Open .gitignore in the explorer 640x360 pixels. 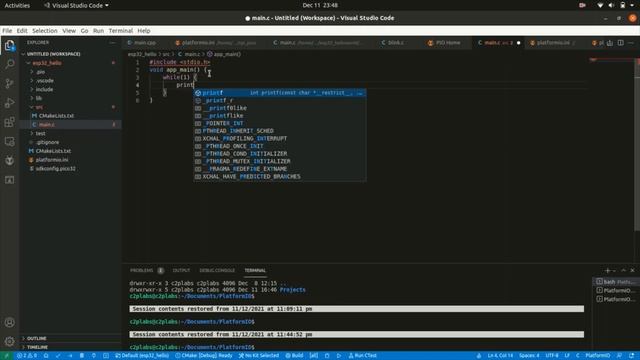click(x=70, y=142)
